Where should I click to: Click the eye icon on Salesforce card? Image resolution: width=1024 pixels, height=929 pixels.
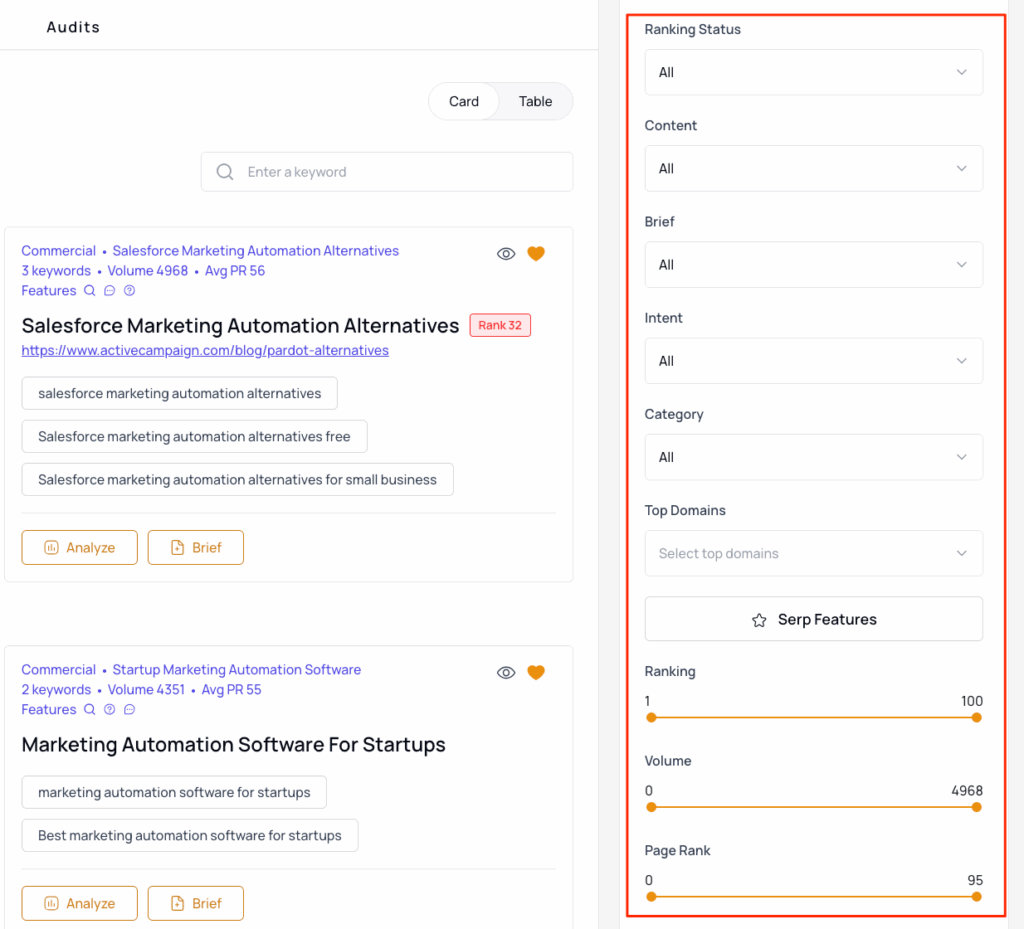click(x=506, y=254)
